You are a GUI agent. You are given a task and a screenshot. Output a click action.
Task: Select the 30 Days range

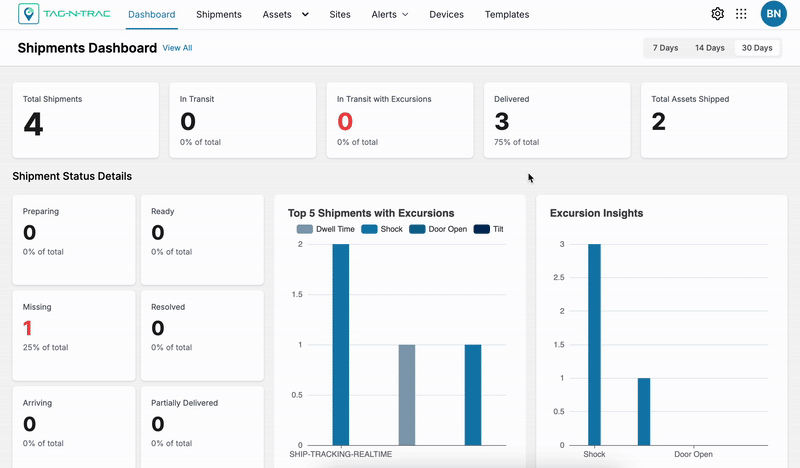click(757, 47)
